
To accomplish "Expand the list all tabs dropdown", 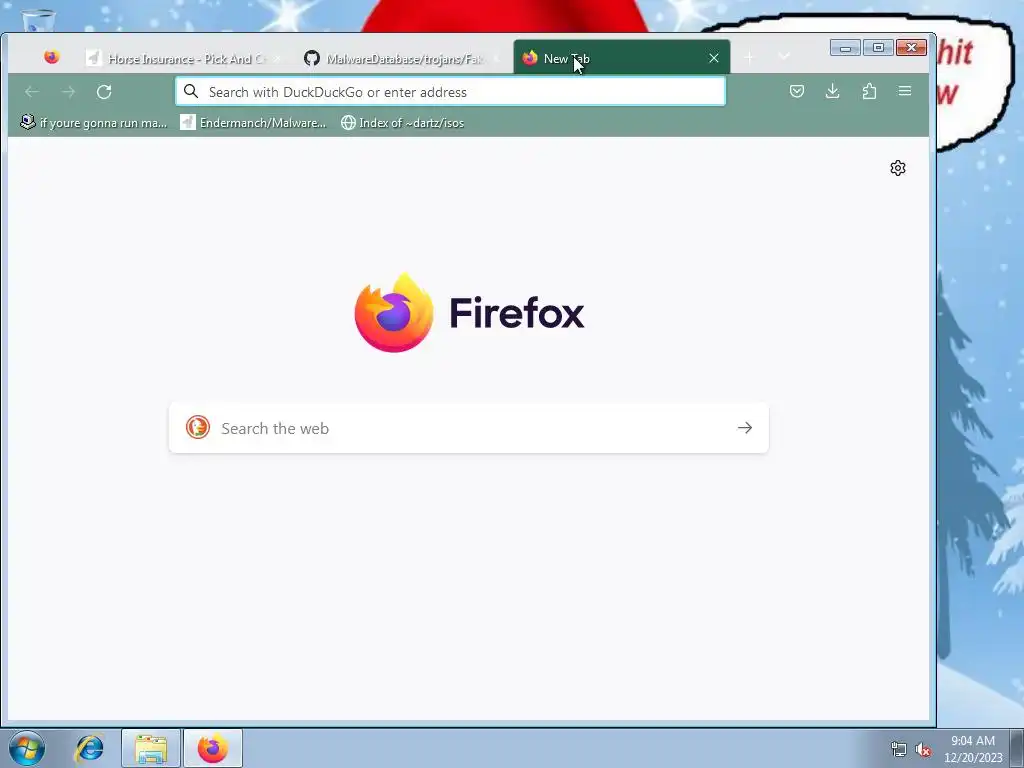I will 784,56.
